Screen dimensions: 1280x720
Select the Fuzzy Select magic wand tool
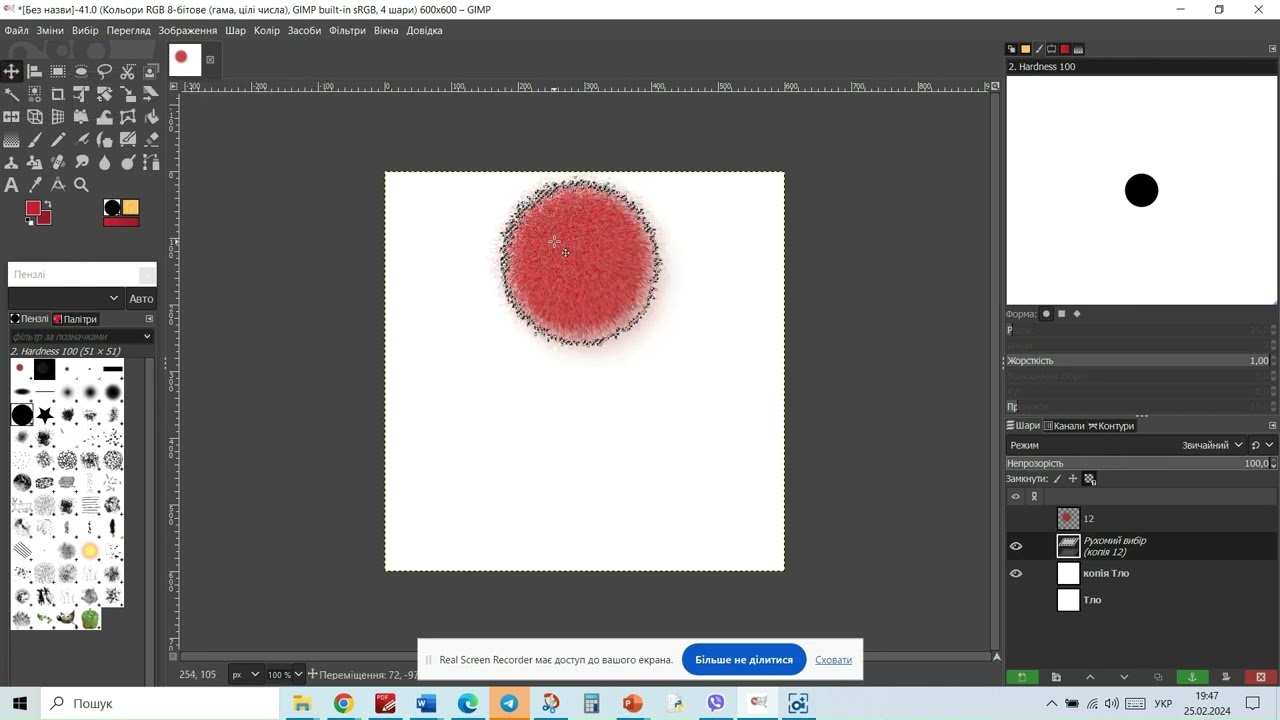[x=11, y=94]
